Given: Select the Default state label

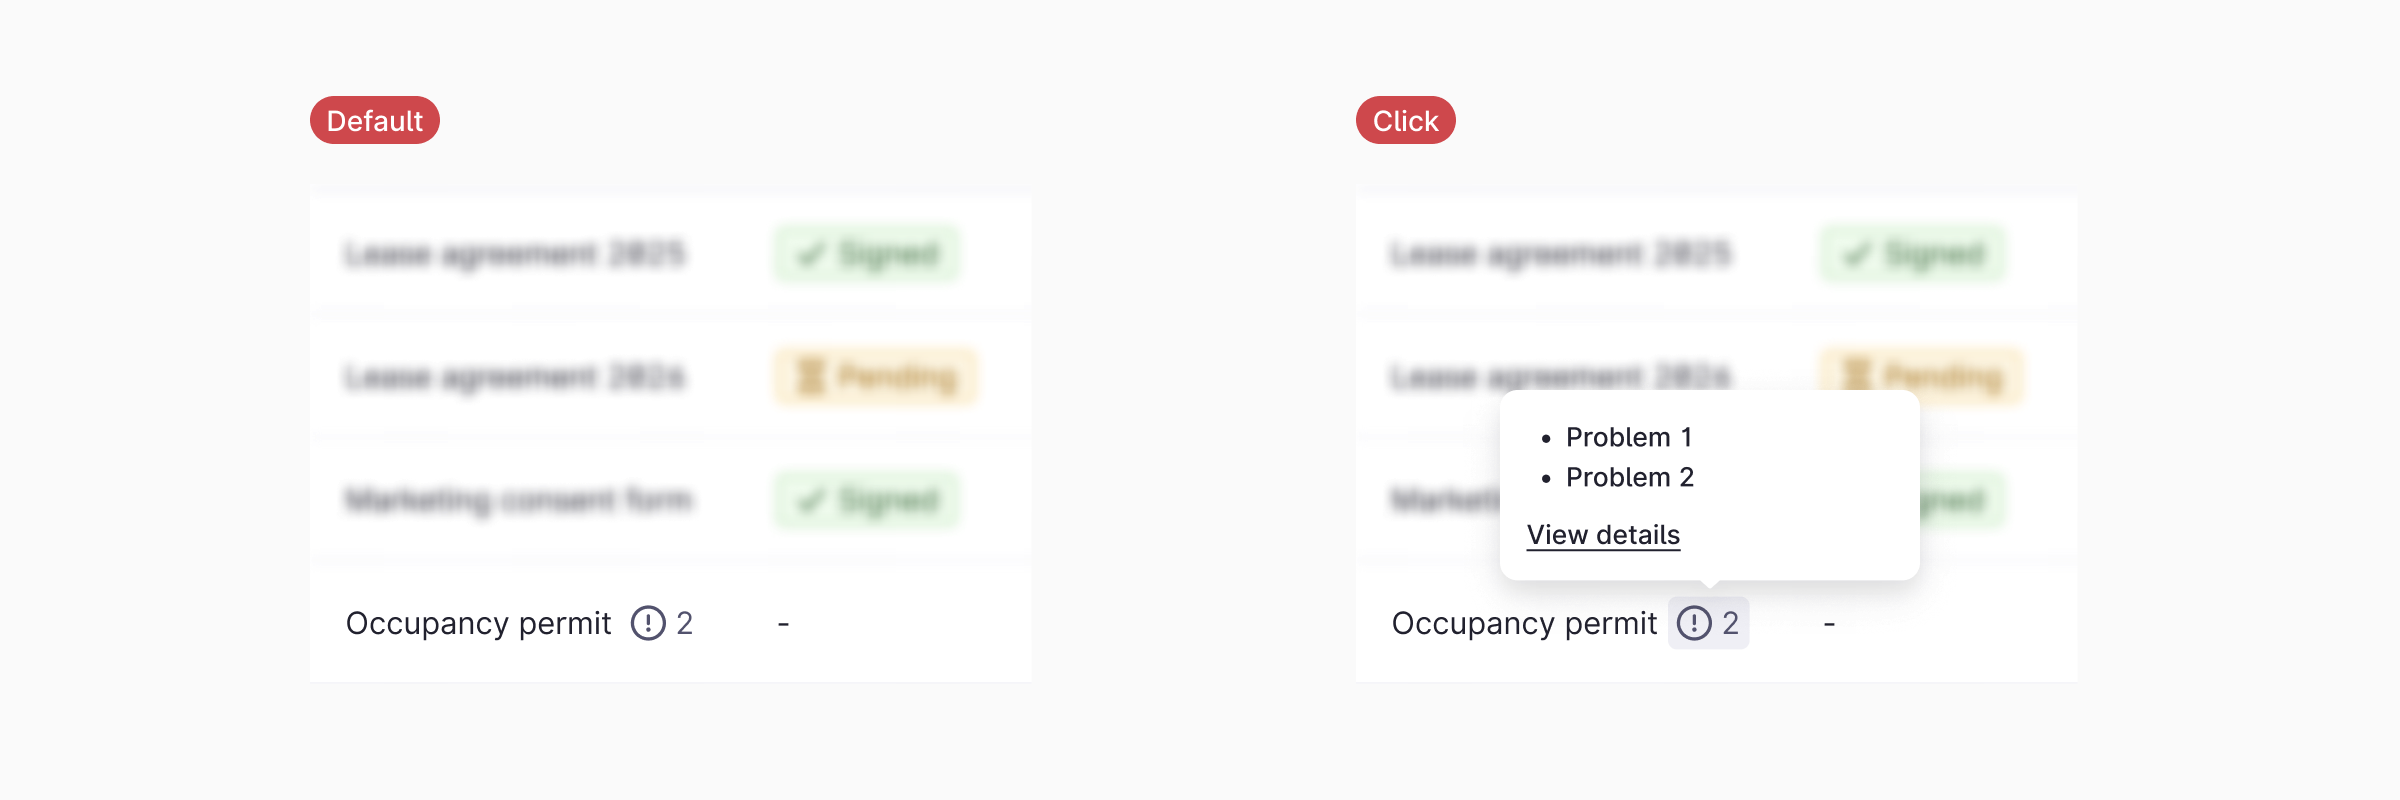Looking at the screenshot, I should point(374,120).
